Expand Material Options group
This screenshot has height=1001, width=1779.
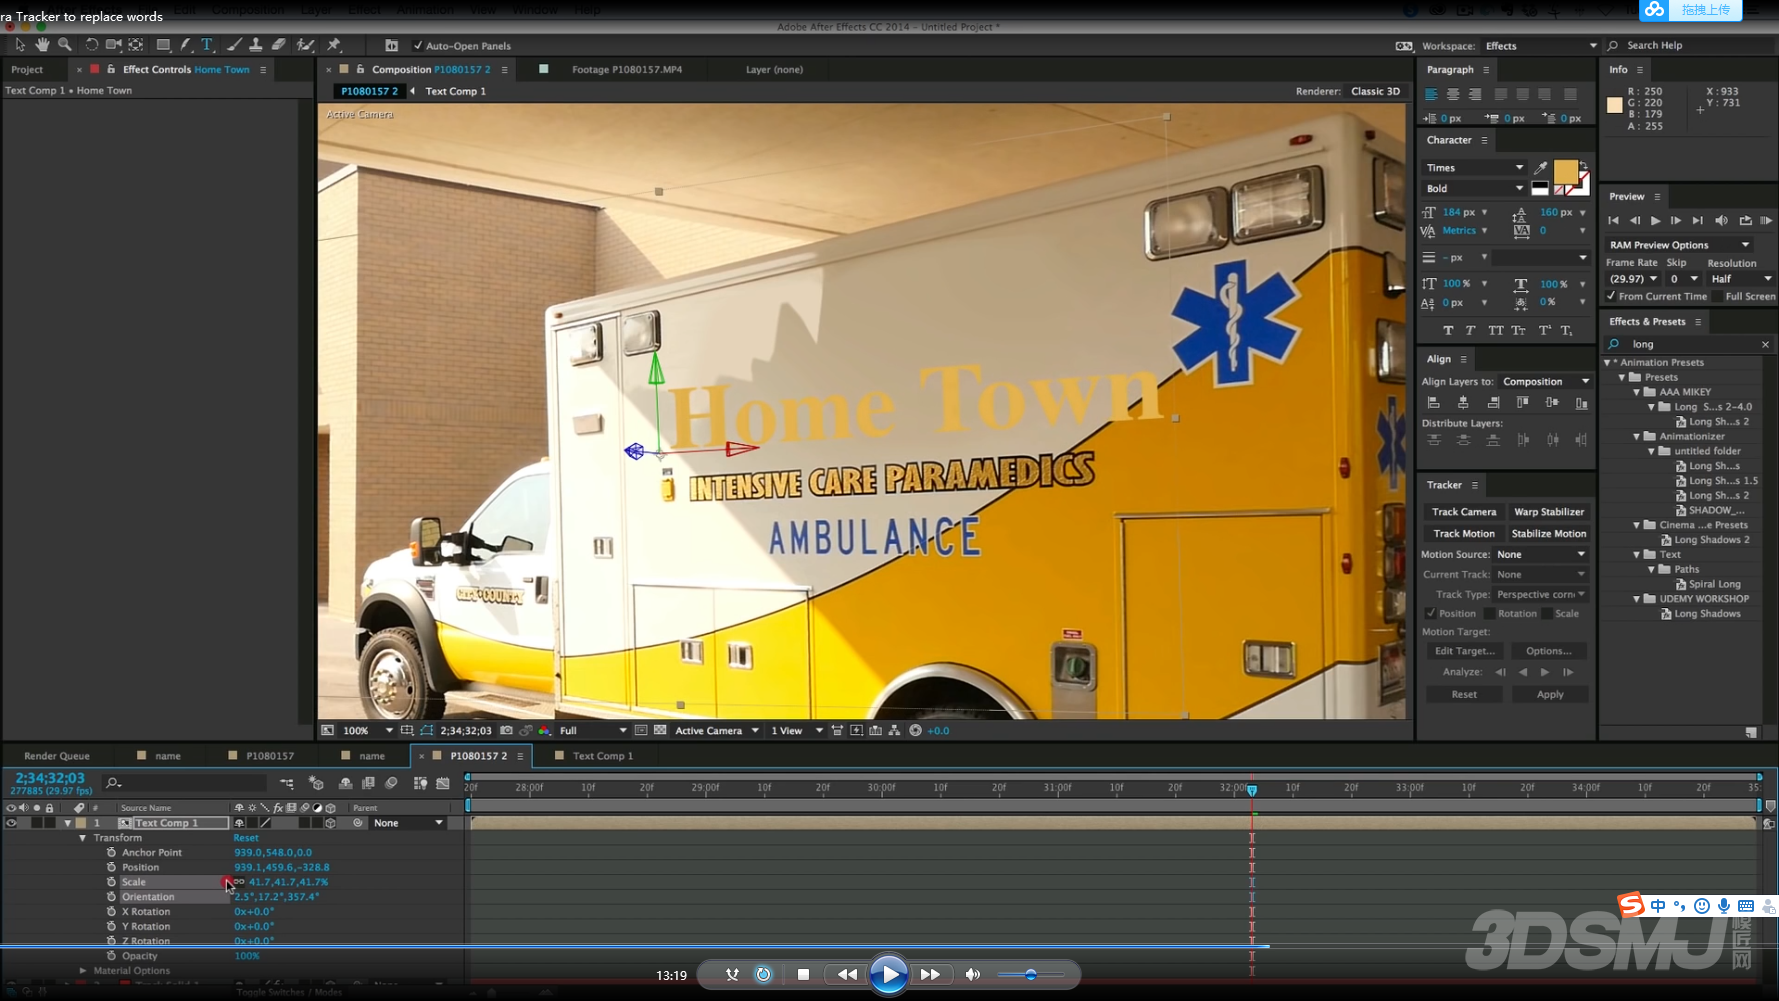tap(83, 971)
